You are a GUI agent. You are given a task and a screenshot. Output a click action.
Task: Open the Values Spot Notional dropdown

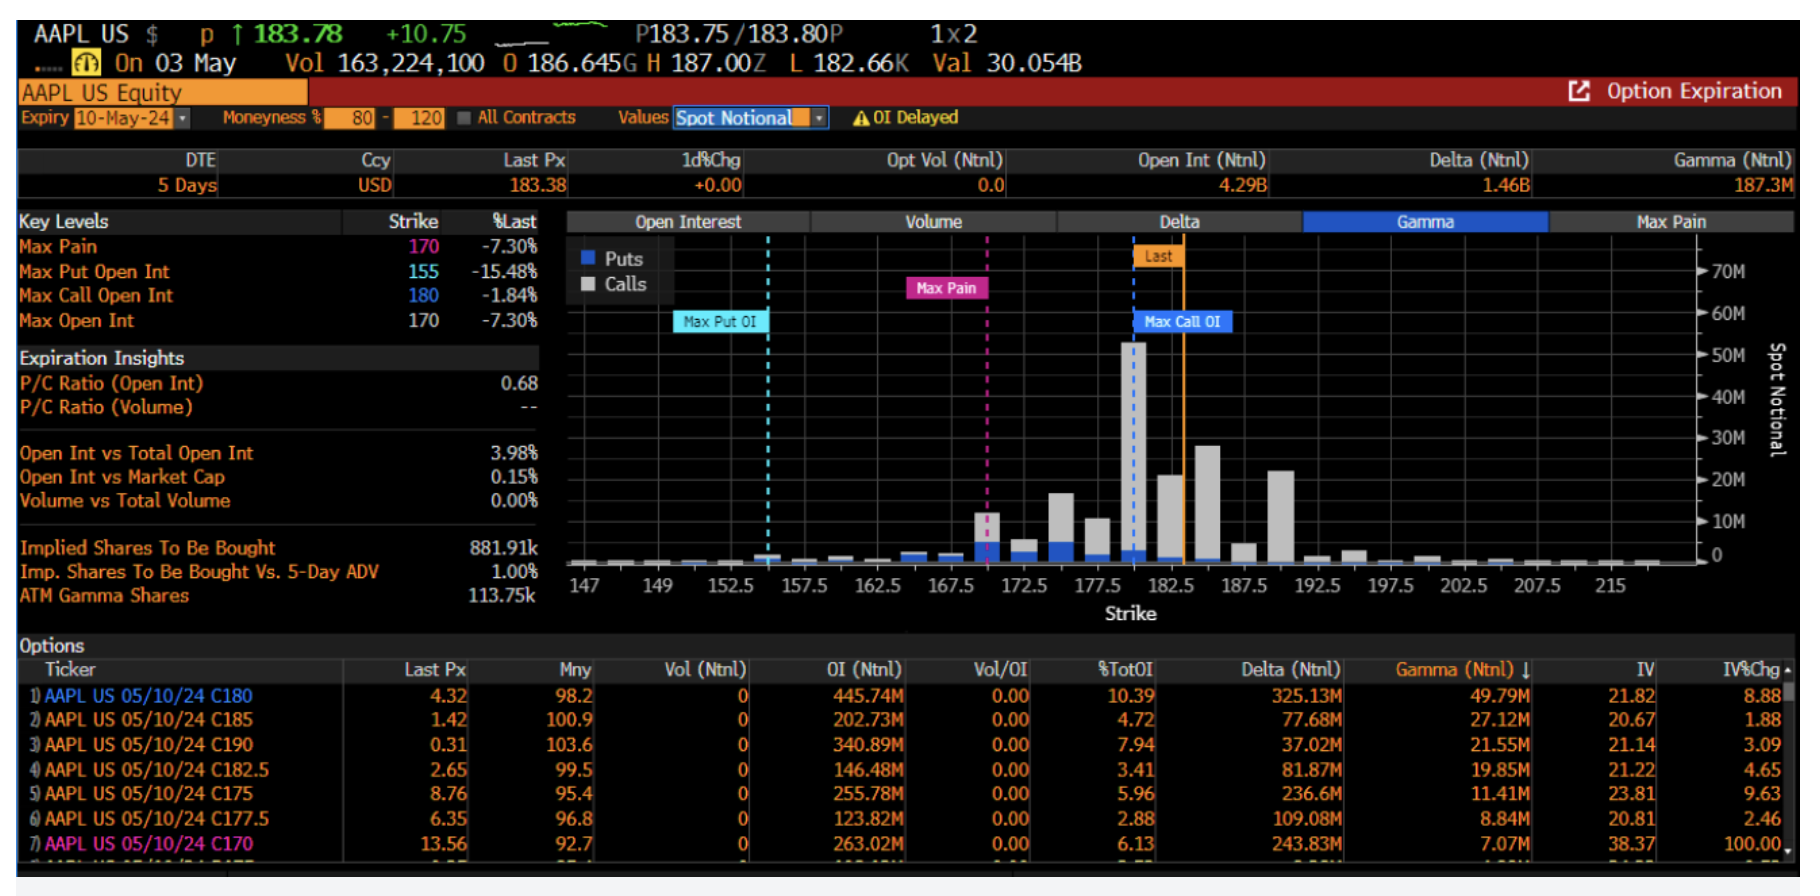(x=819, y=118)
